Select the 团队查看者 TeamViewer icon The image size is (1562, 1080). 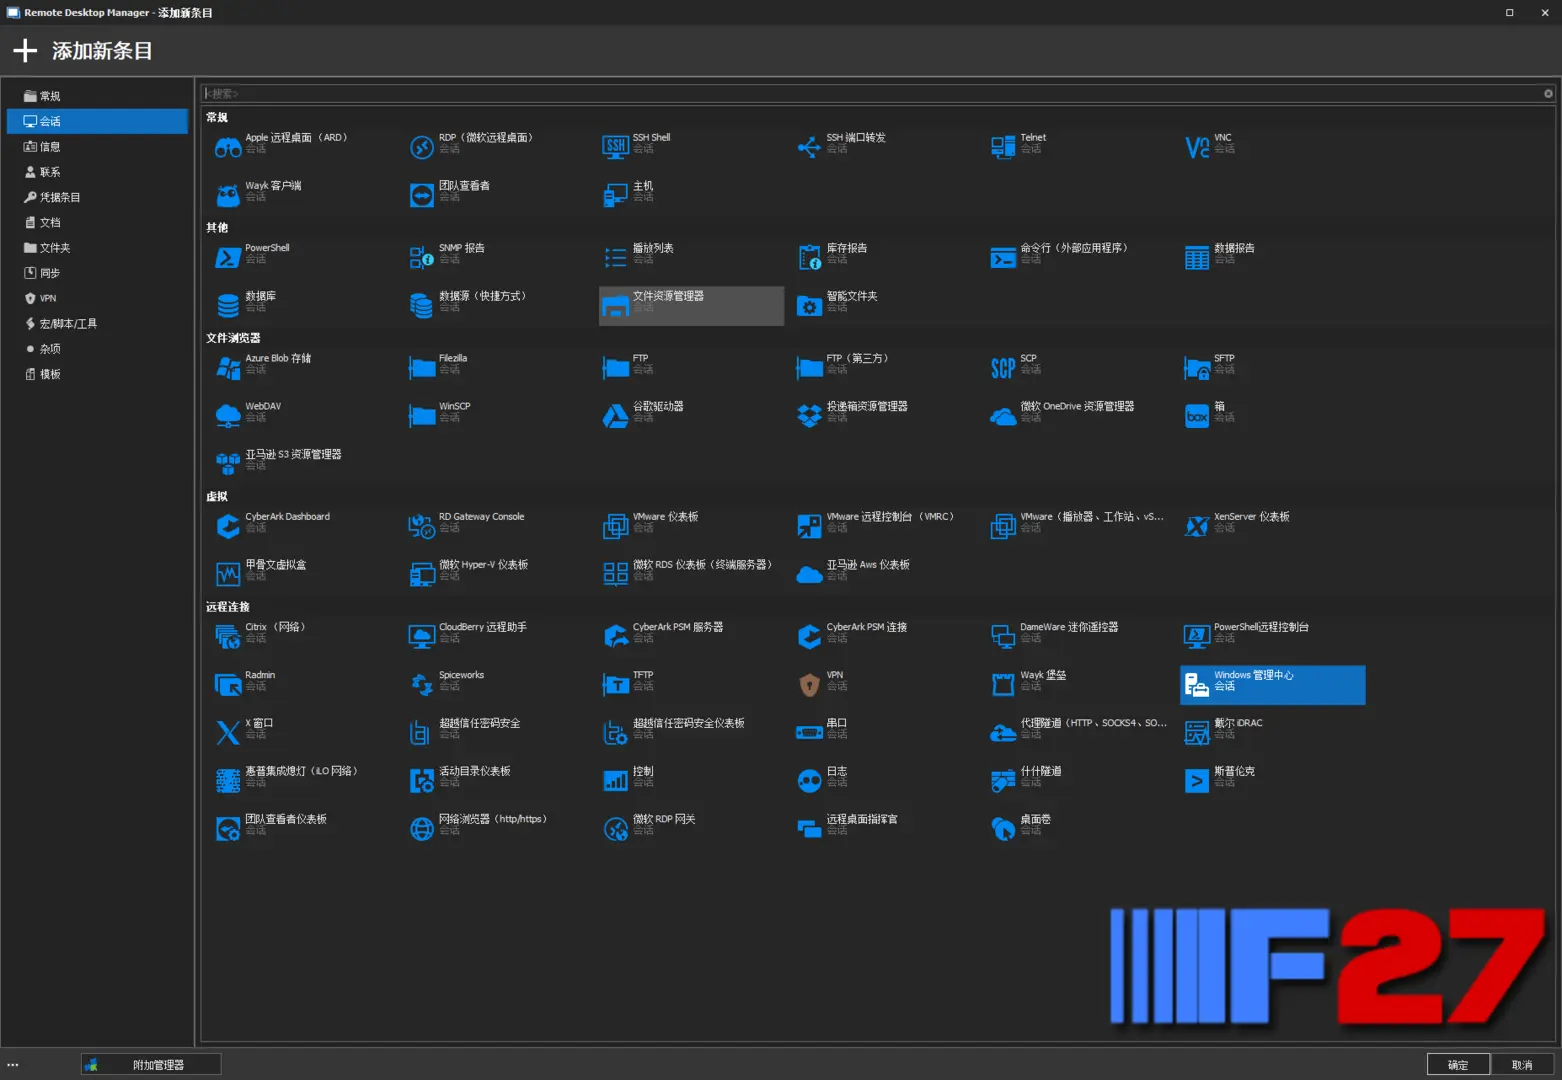point(422,195)
